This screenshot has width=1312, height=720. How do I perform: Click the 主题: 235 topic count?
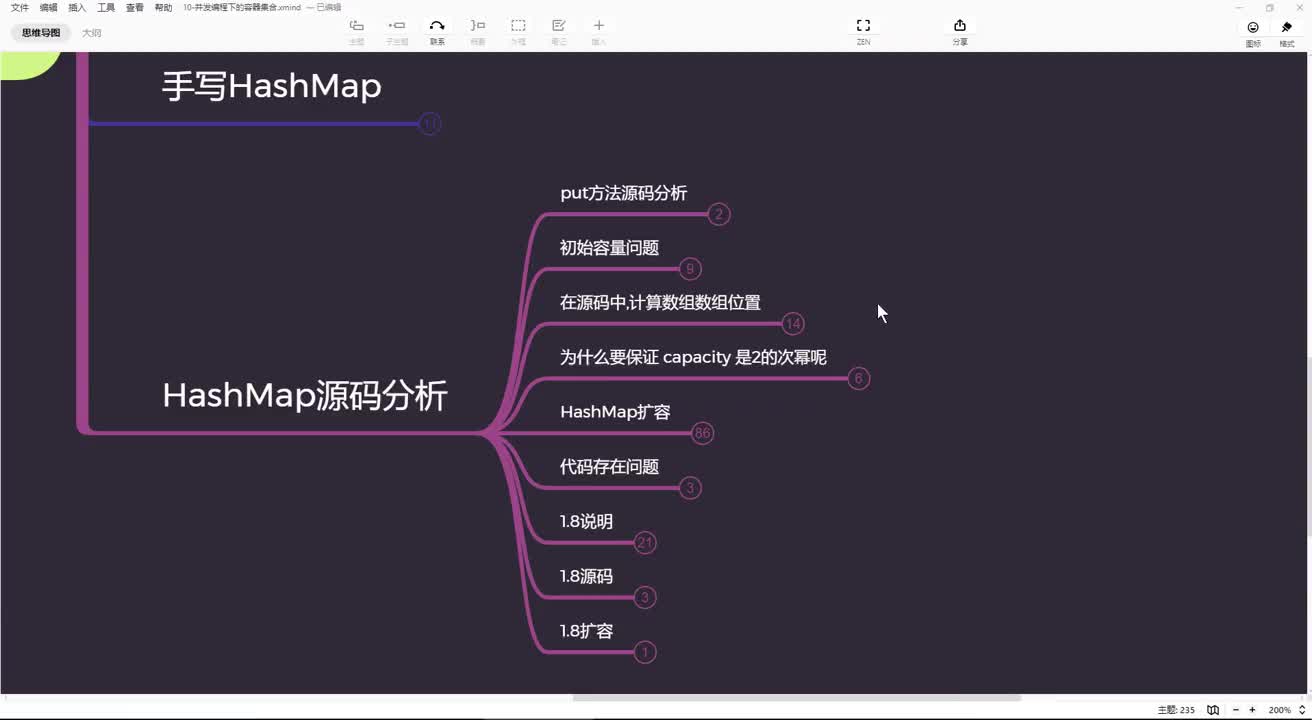tap(1176, 710)
